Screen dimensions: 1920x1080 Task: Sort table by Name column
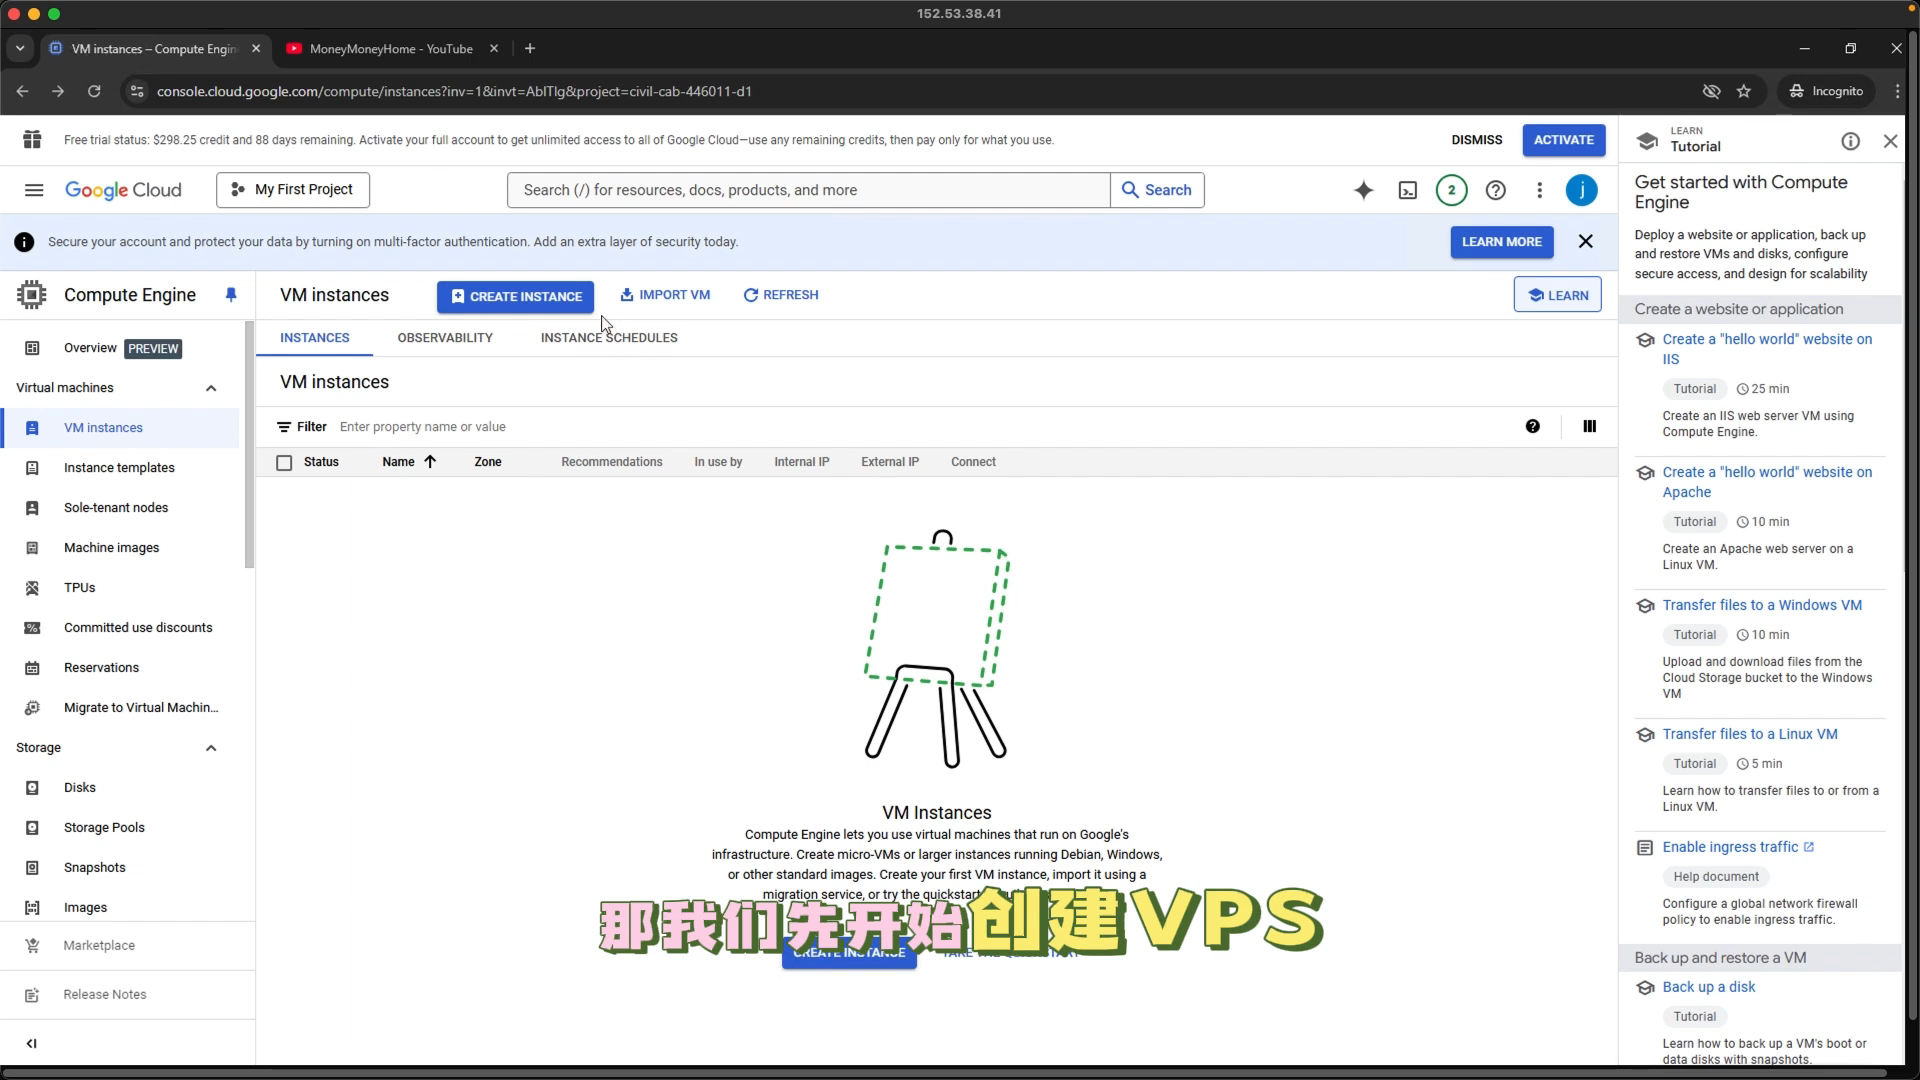point(409,462)
